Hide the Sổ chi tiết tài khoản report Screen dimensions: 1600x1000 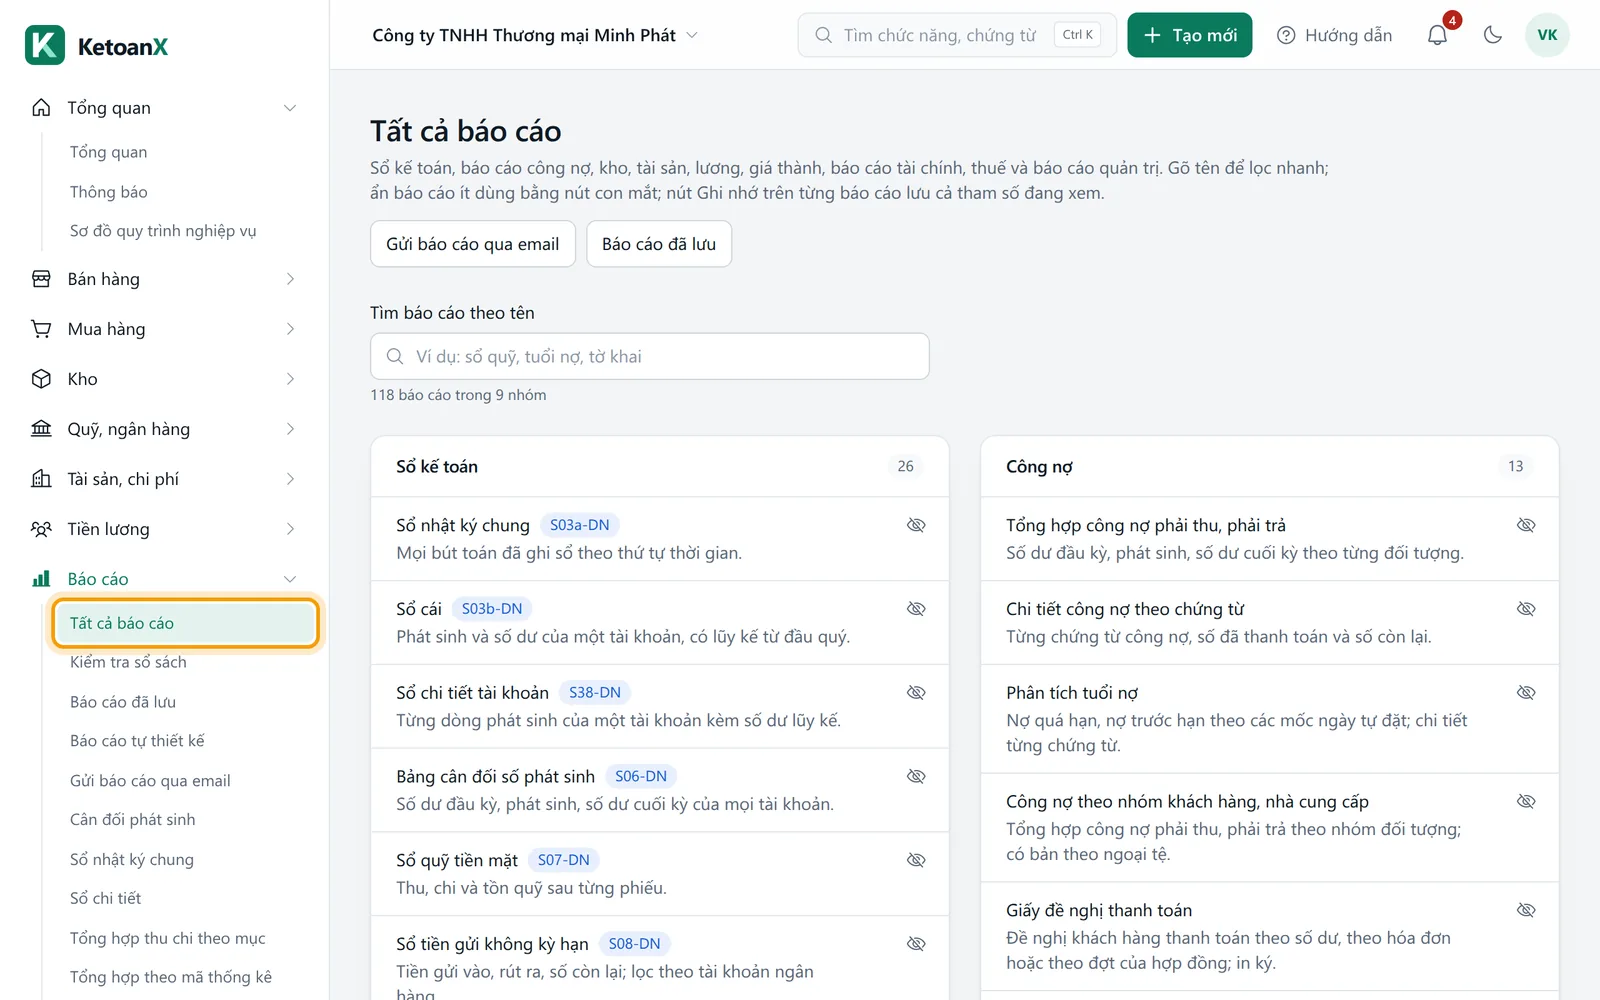(x=916, y=693)
